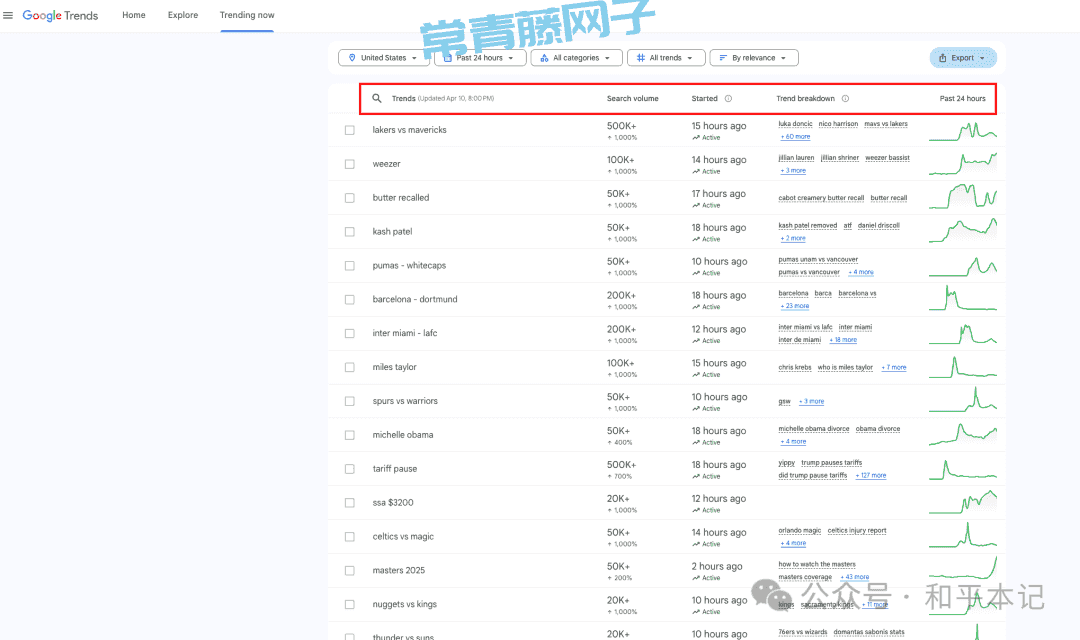Check the weezer row checkbox
The width and height of the screenshot is (1080, 640).
[x=350, y=164]
